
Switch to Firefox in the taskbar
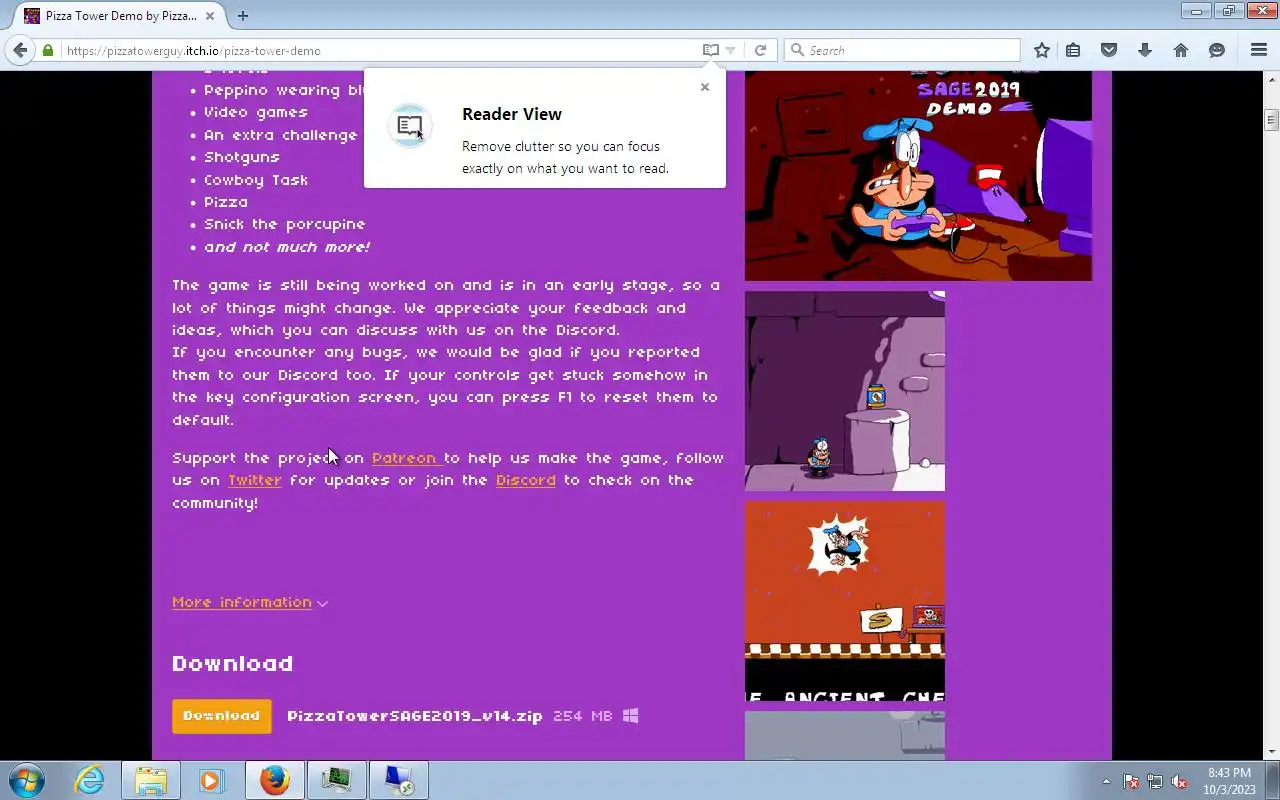[x=274, y=780]
